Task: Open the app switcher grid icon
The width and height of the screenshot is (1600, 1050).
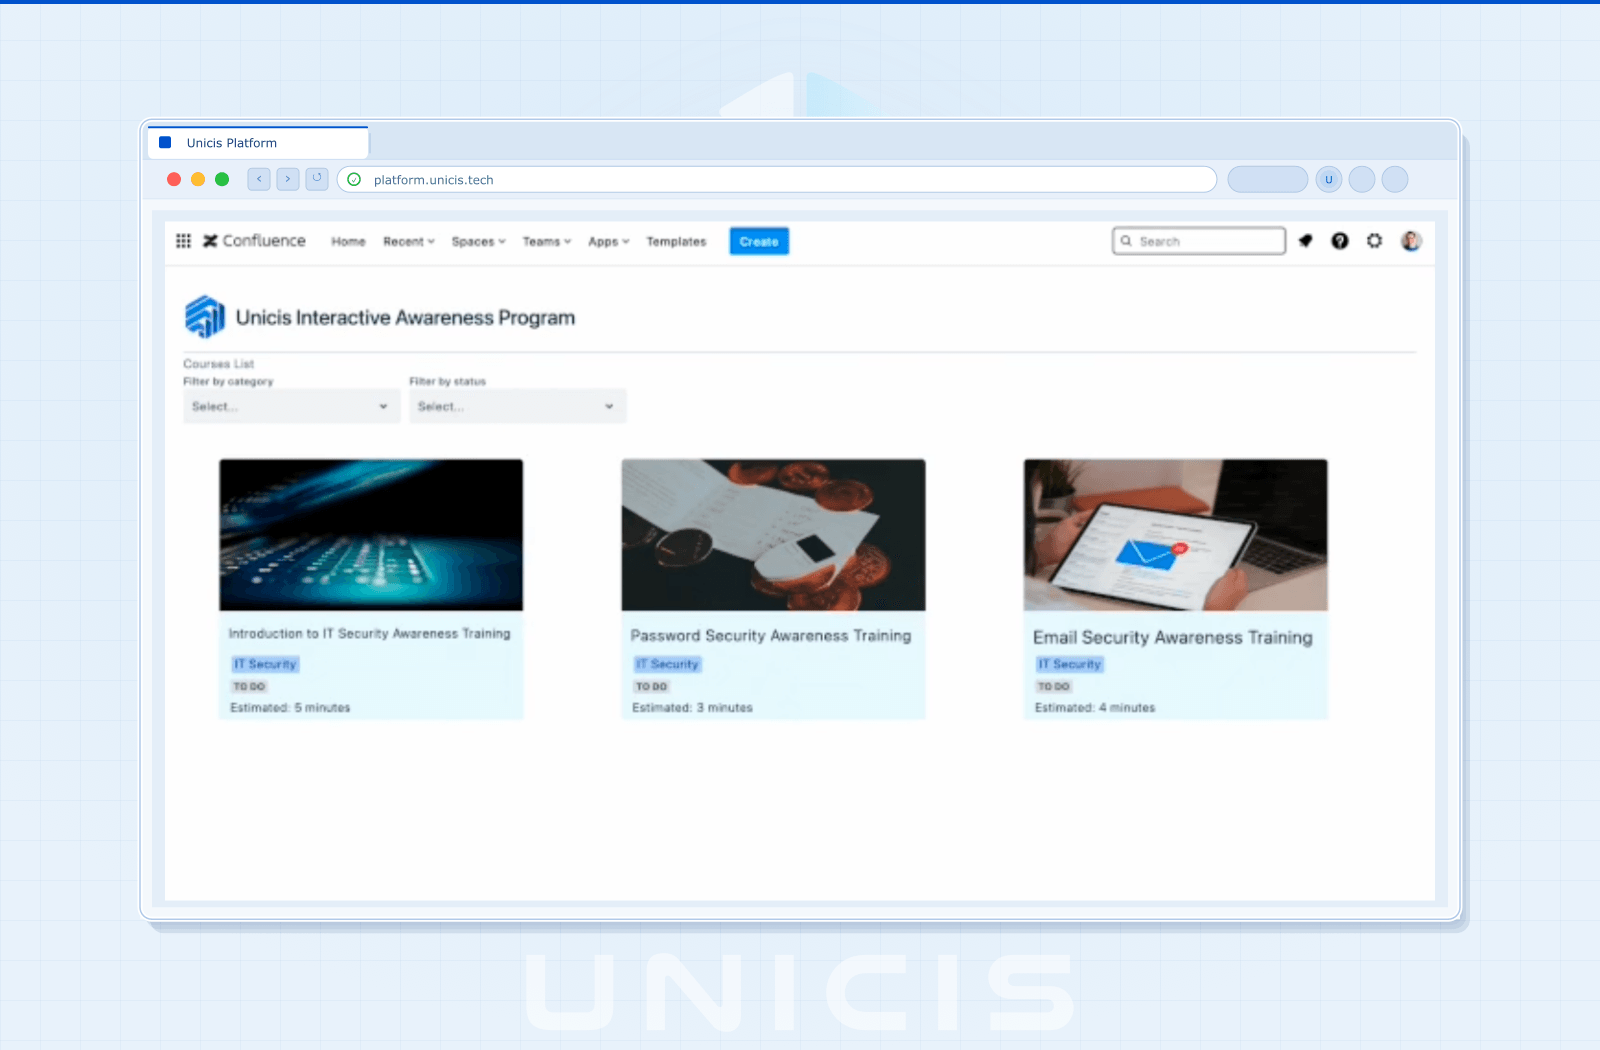Action: coord(183,241)
